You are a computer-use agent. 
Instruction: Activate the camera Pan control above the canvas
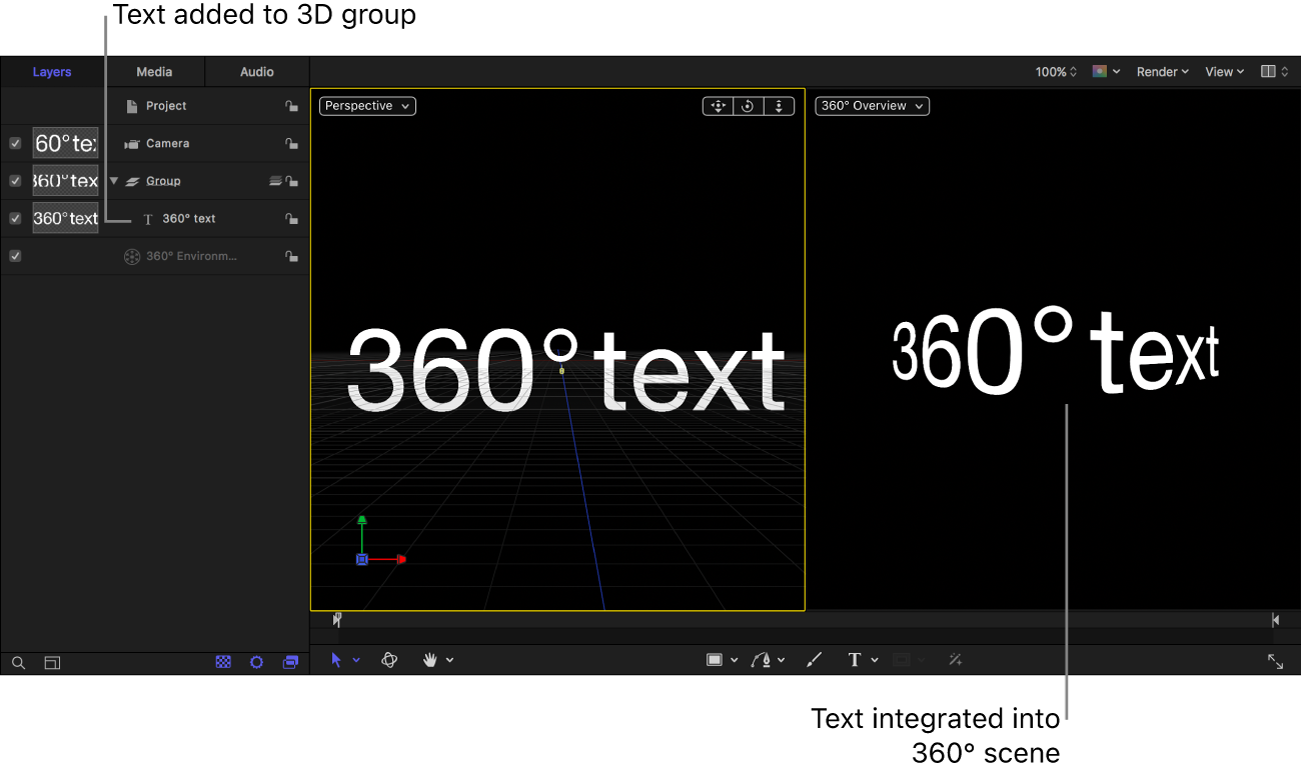(717, 105)
